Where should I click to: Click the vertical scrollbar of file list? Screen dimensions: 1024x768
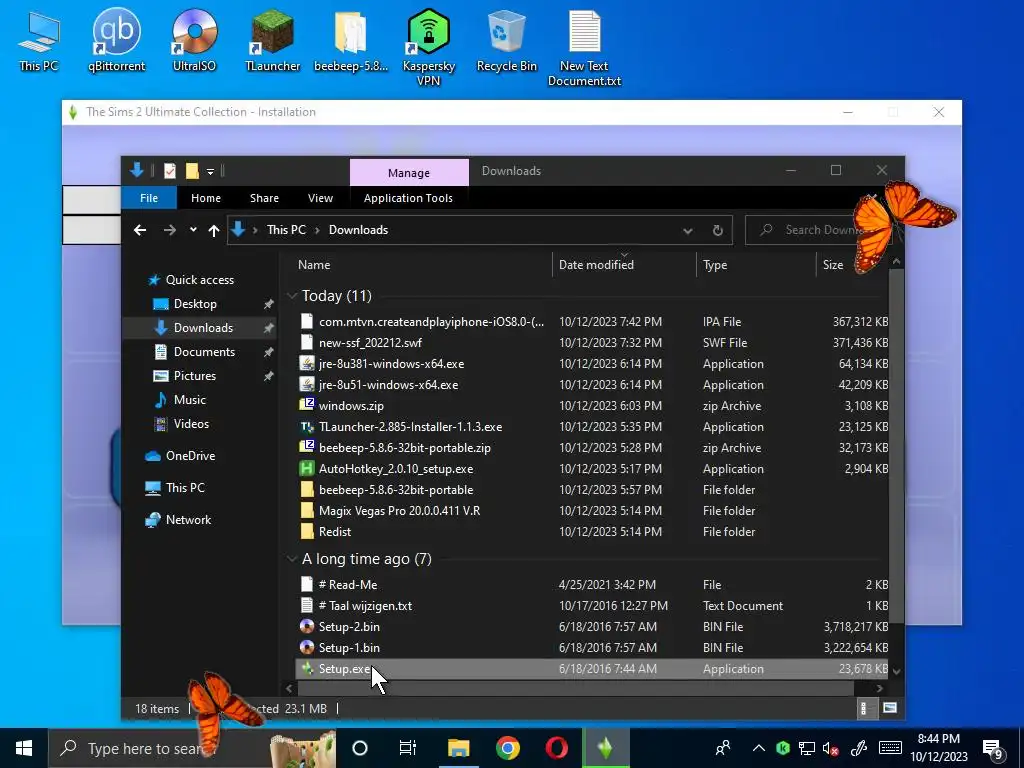(x=896, y=444)
